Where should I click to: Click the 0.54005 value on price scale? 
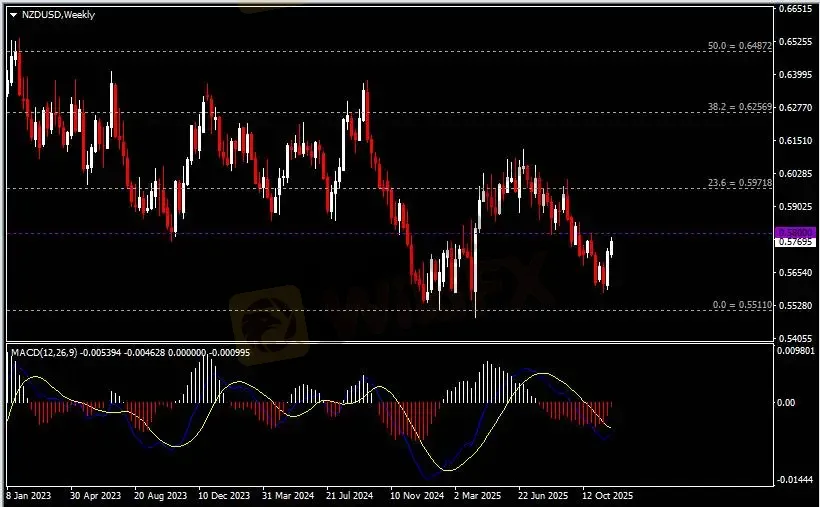point(795,338)
